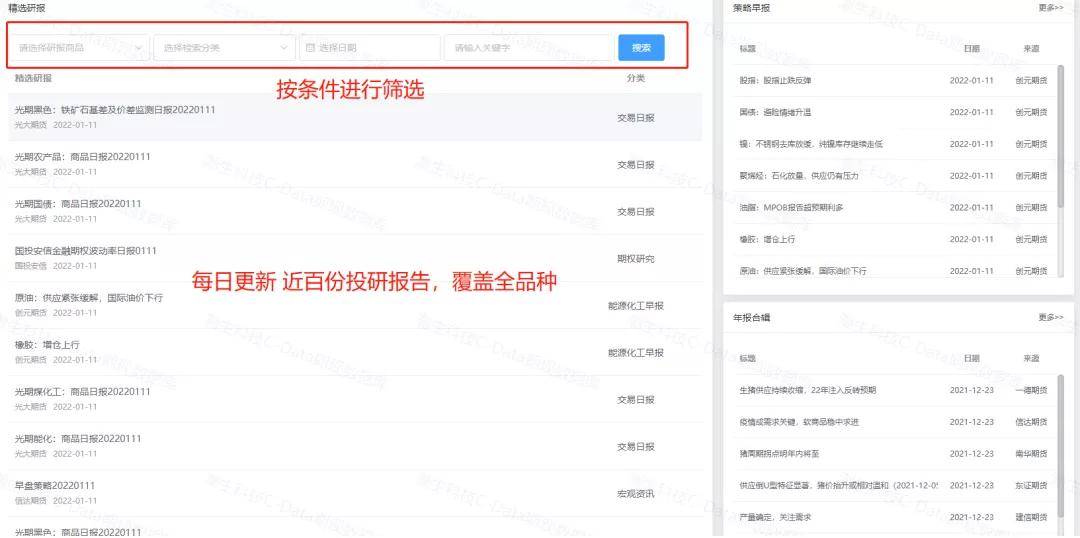Open 镍：不锈钢去库放缓 report in 策略早报
Image resolution: width=1080 pixels, height=538 pixels.
click(811, 144)
